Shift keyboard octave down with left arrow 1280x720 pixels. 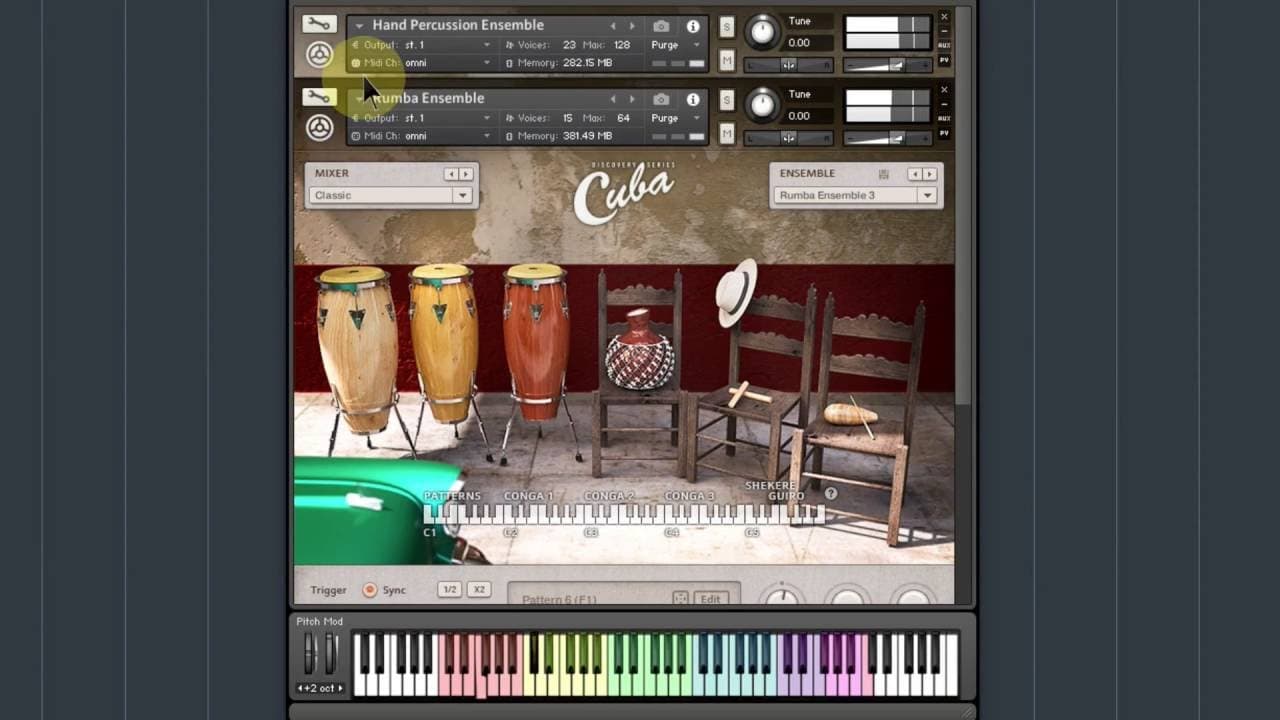(x=301, y=688)
